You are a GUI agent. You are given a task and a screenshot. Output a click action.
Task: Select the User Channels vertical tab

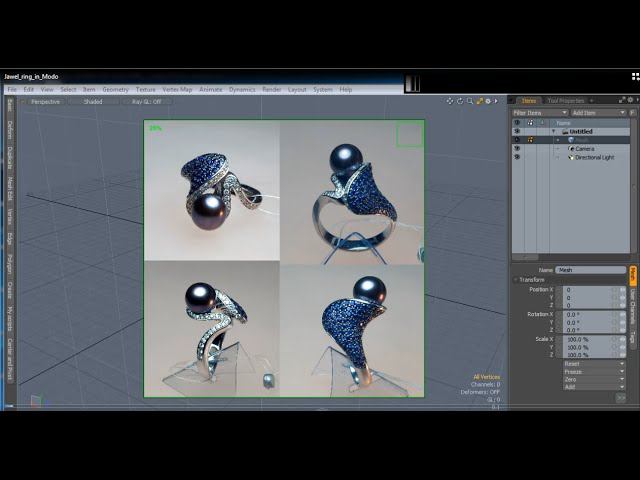[633, 308]
